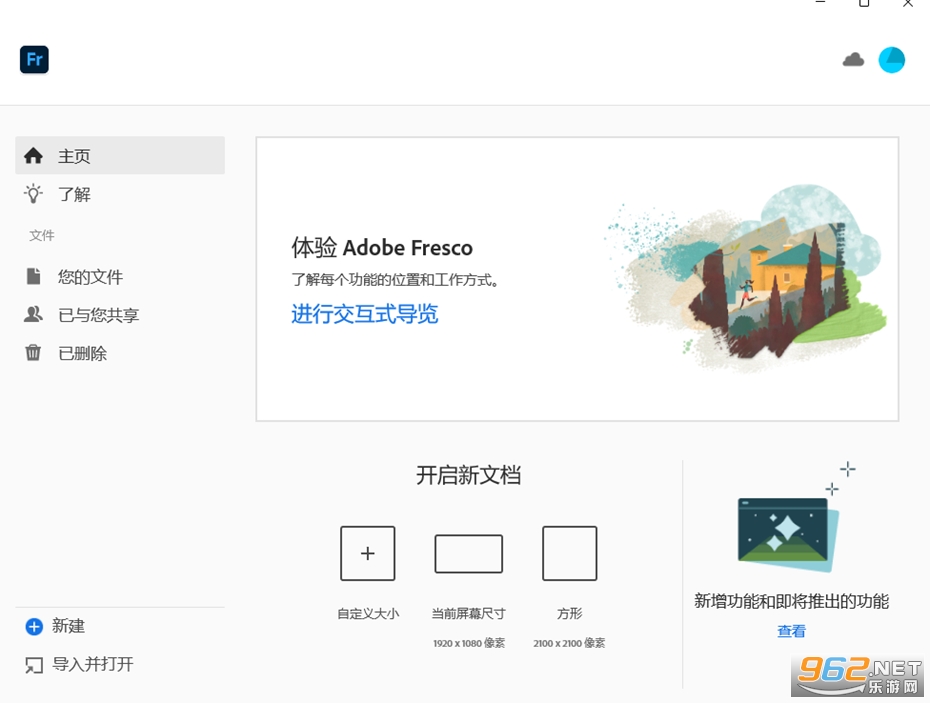This screenshot has width=930, height=703.
Task: Click the trash icon beside 已删除
Action: (x=33, y=353)
